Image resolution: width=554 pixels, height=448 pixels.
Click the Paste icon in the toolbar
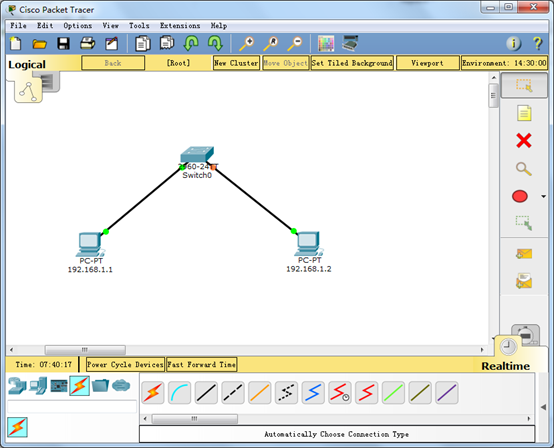click(x=167, y=43)
